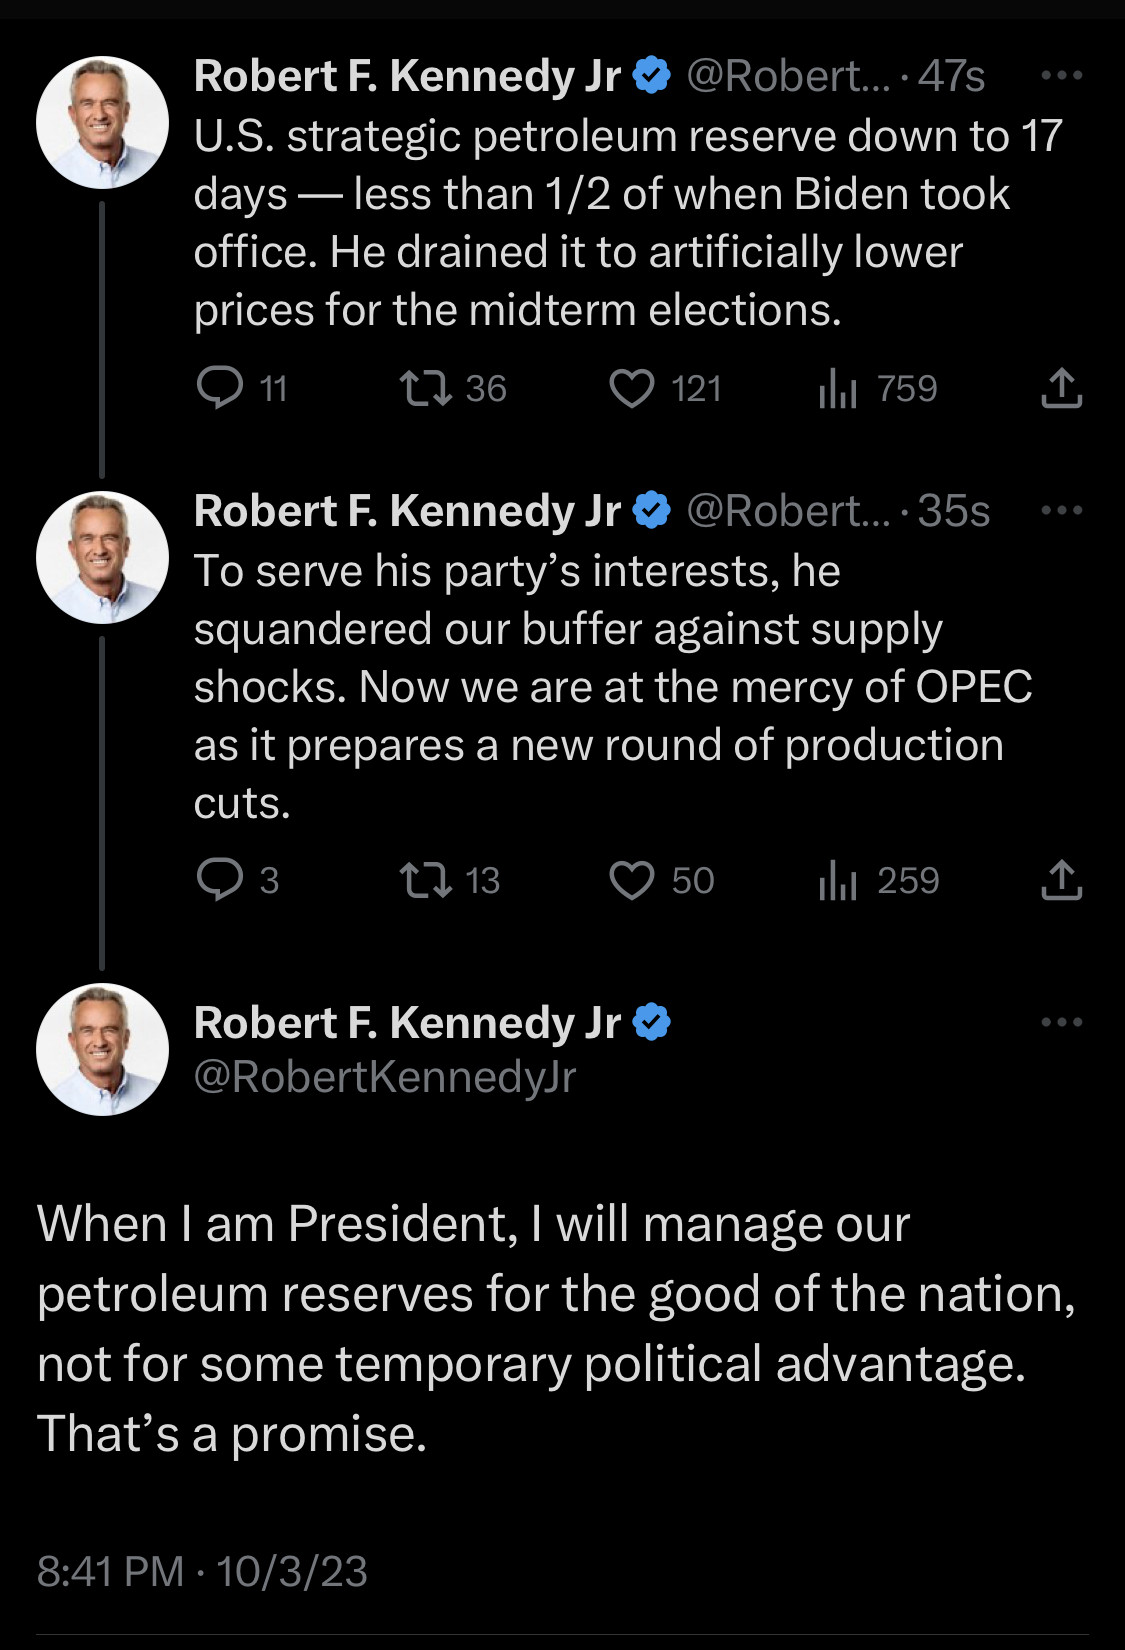This screenshot has width=1125, height=1650.
Task: Open the first tweet's author name
Action: (x=407, y=76)
